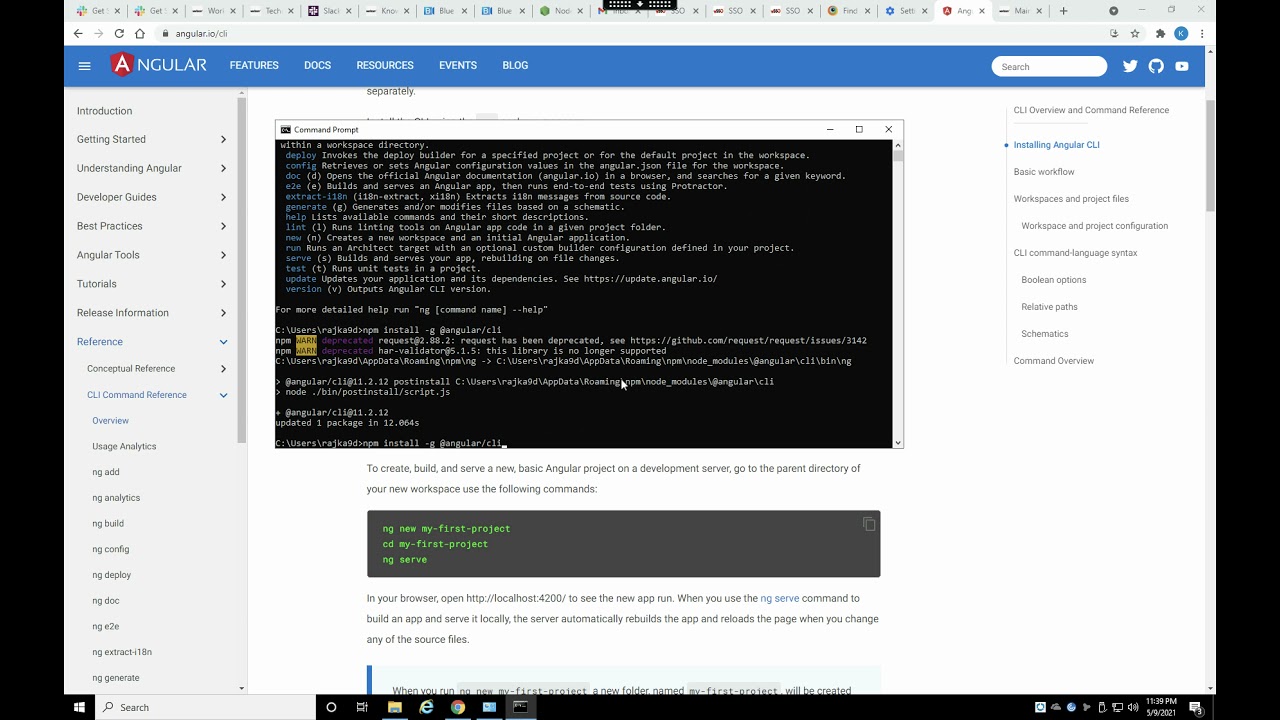Open the Command Prompt taskbar icon
This screenshot has width=1280, height=720.
[x=520, y=707]
